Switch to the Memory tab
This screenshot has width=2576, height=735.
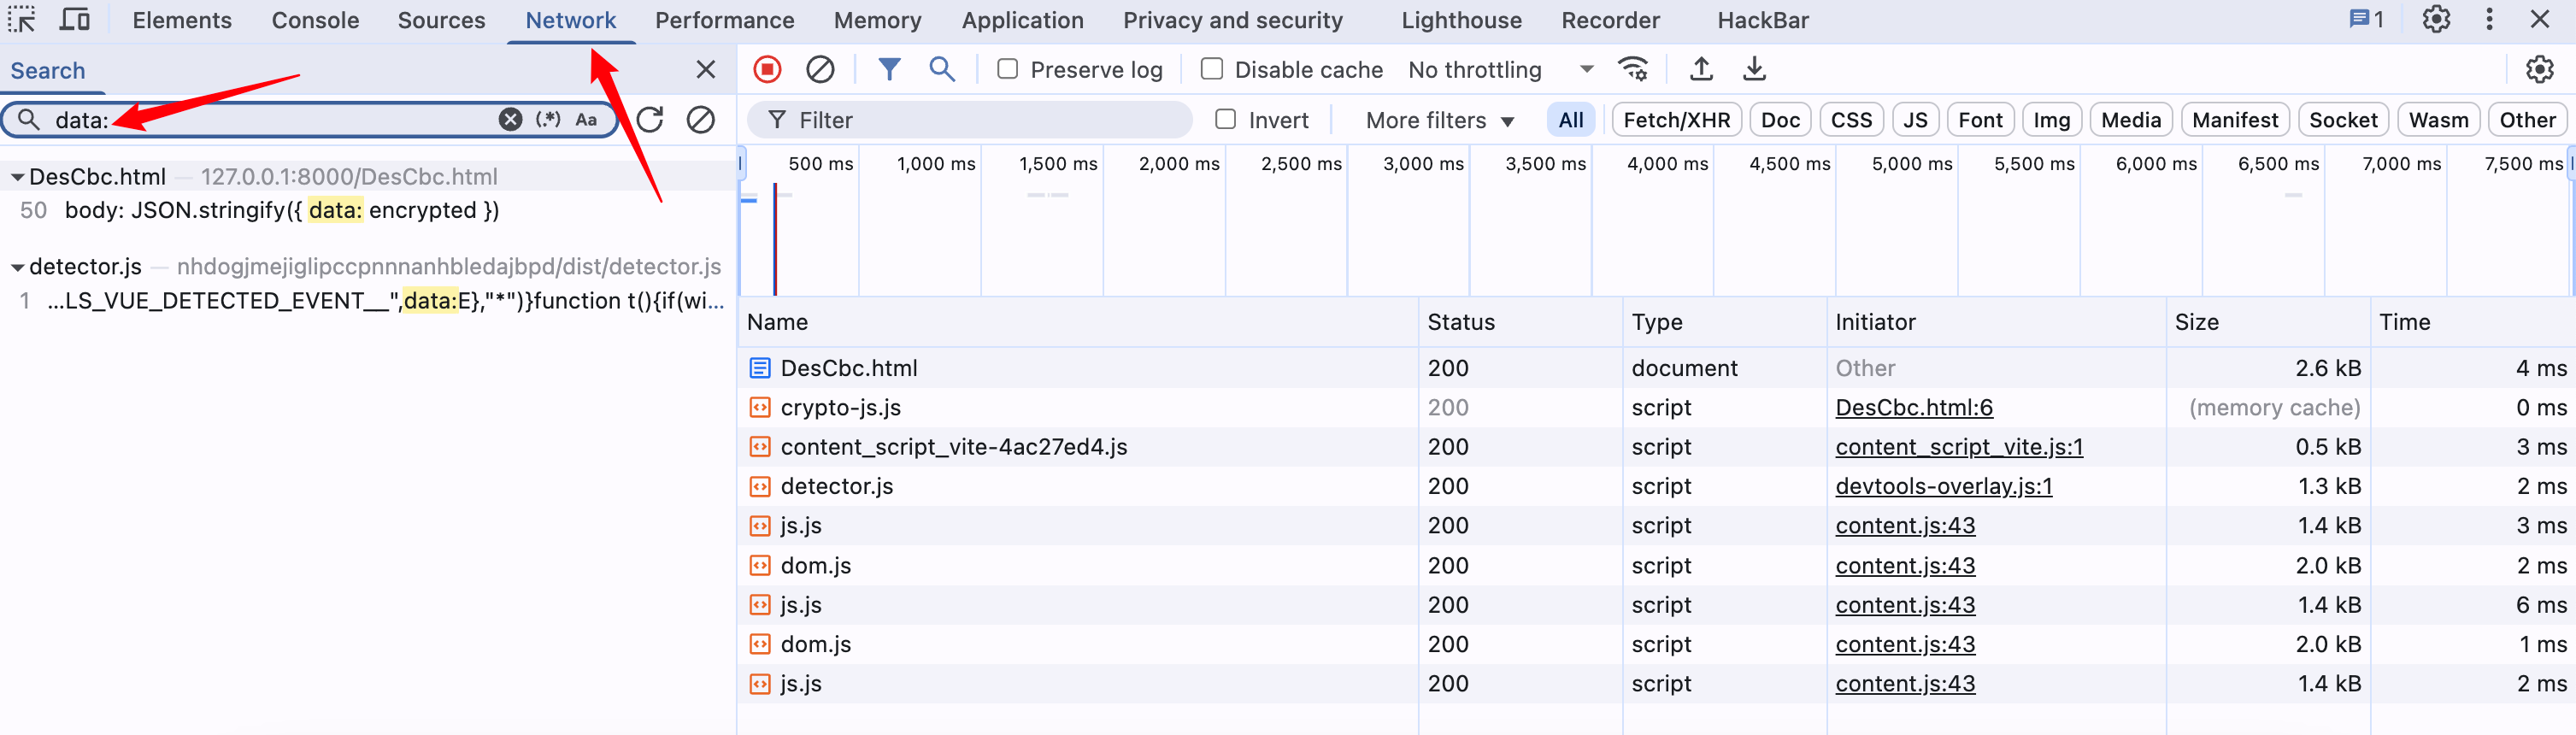(x=878, y=20)
